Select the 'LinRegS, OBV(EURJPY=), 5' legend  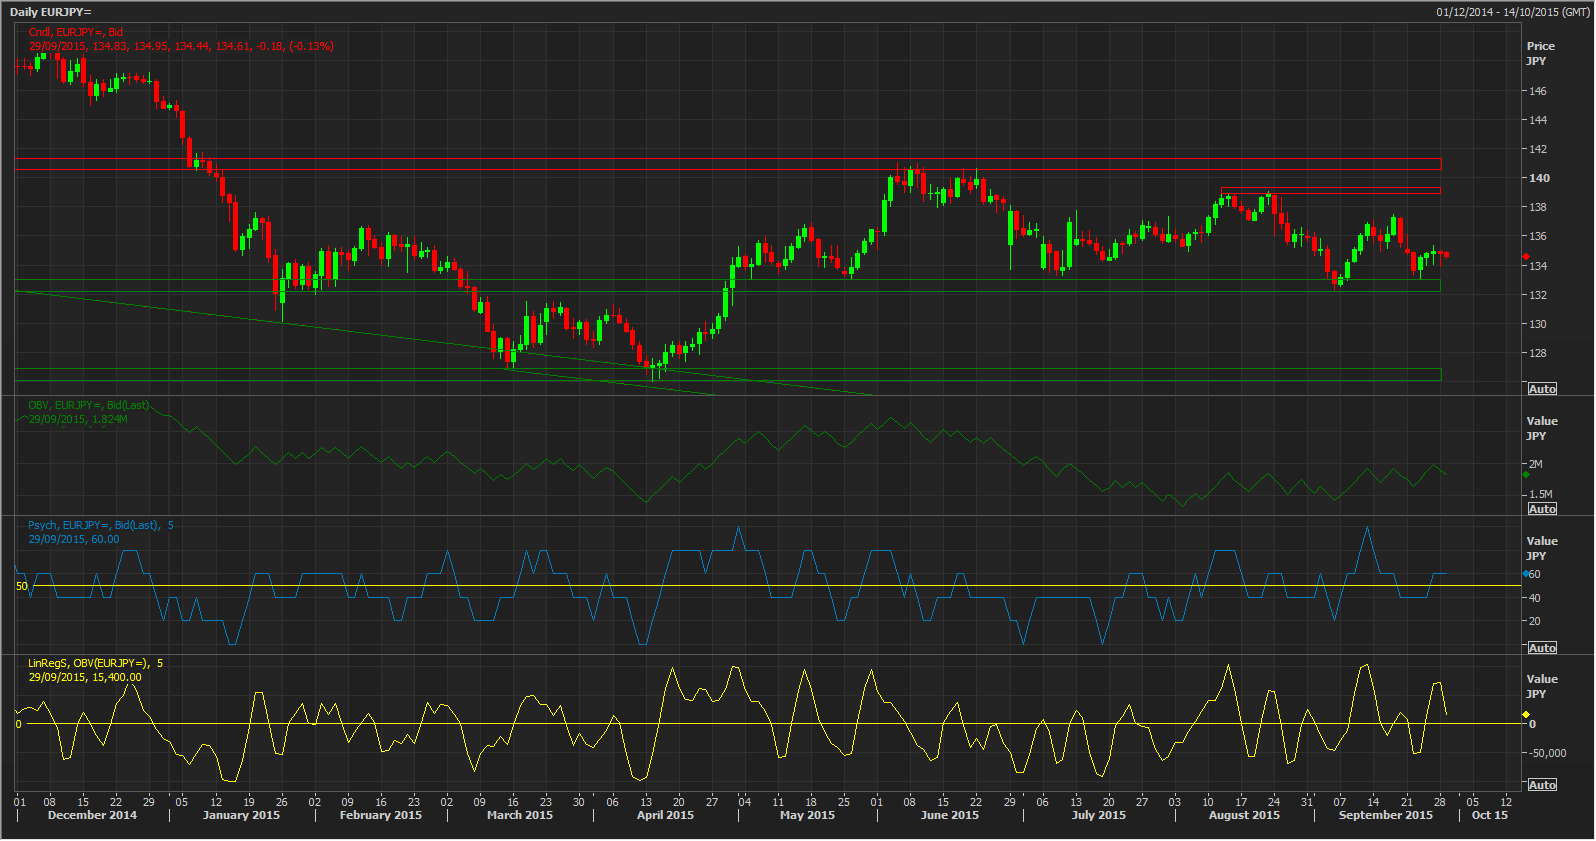coord(95,663)
